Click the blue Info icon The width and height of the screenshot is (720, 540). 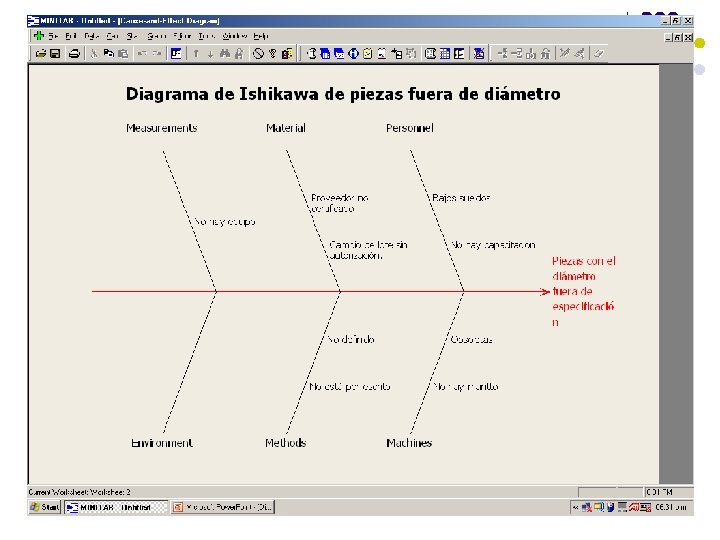coord(354,54)
